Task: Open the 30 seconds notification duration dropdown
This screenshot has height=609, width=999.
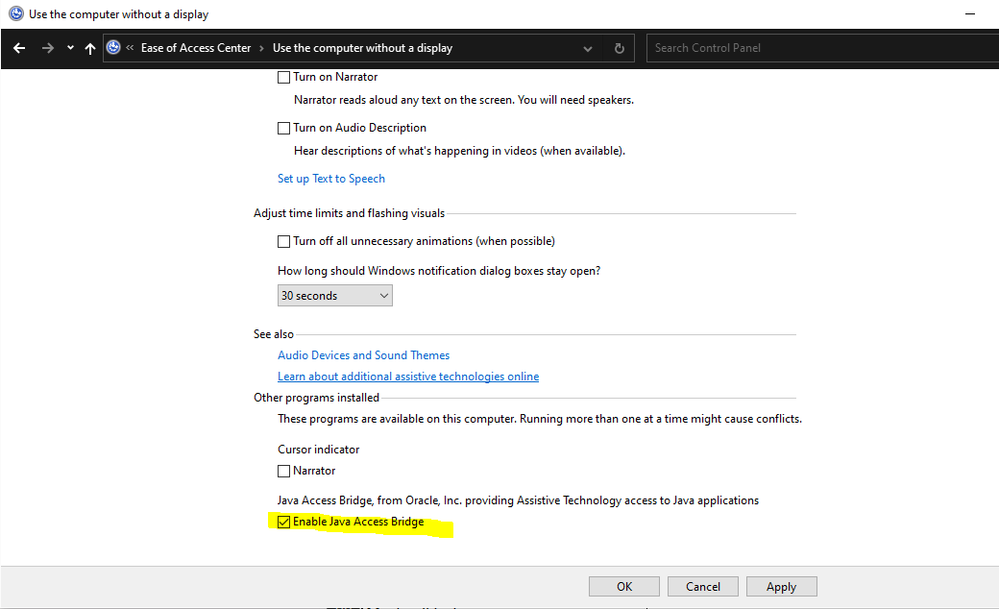Action: tap(335, 296)
